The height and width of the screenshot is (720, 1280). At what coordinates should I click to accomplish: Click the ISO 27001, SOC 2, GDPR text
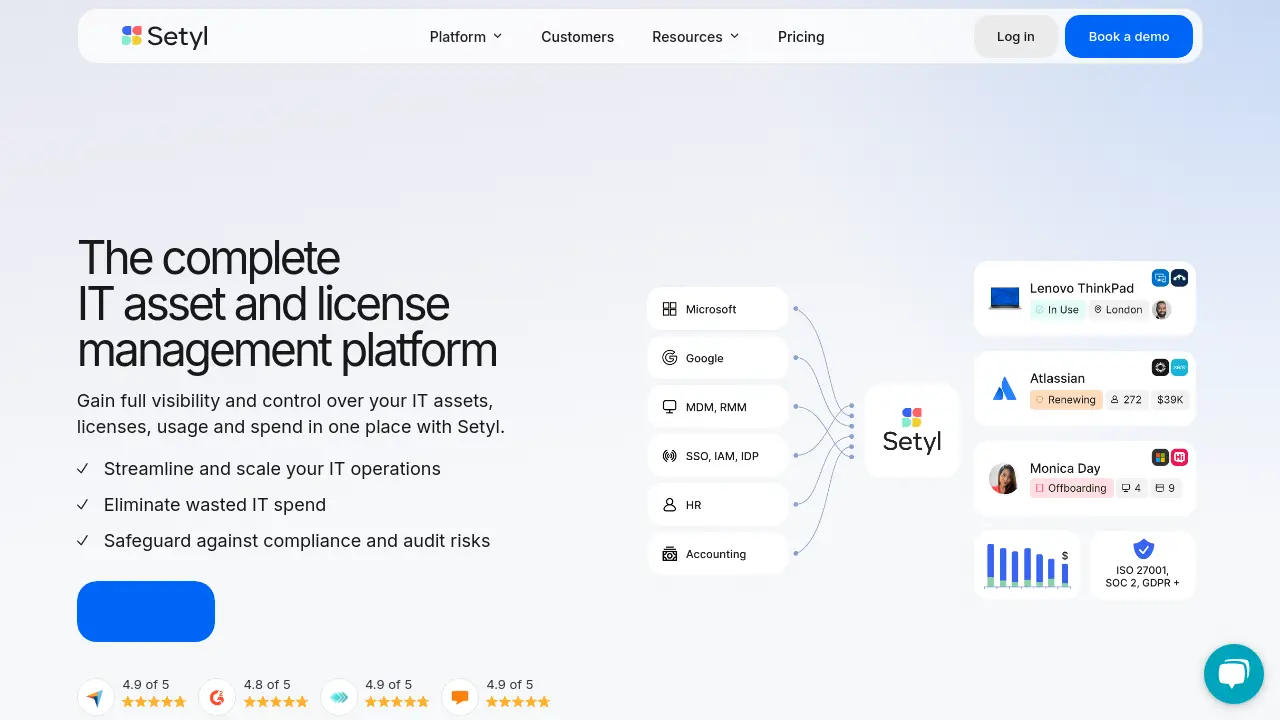pyautogui.click(x=1142, y=576)
